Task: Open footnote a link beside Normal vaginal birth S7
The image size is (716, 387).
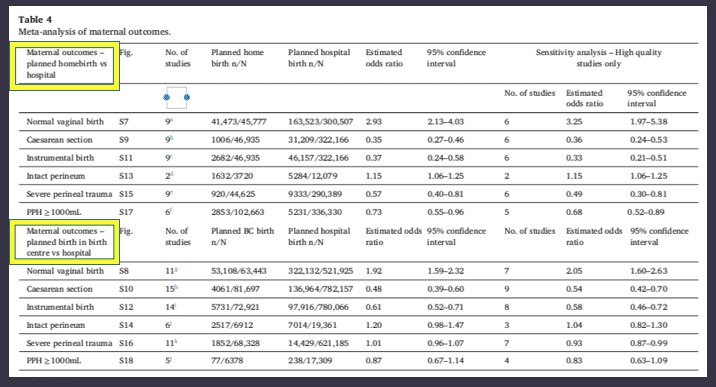Action: coord(172,120)
